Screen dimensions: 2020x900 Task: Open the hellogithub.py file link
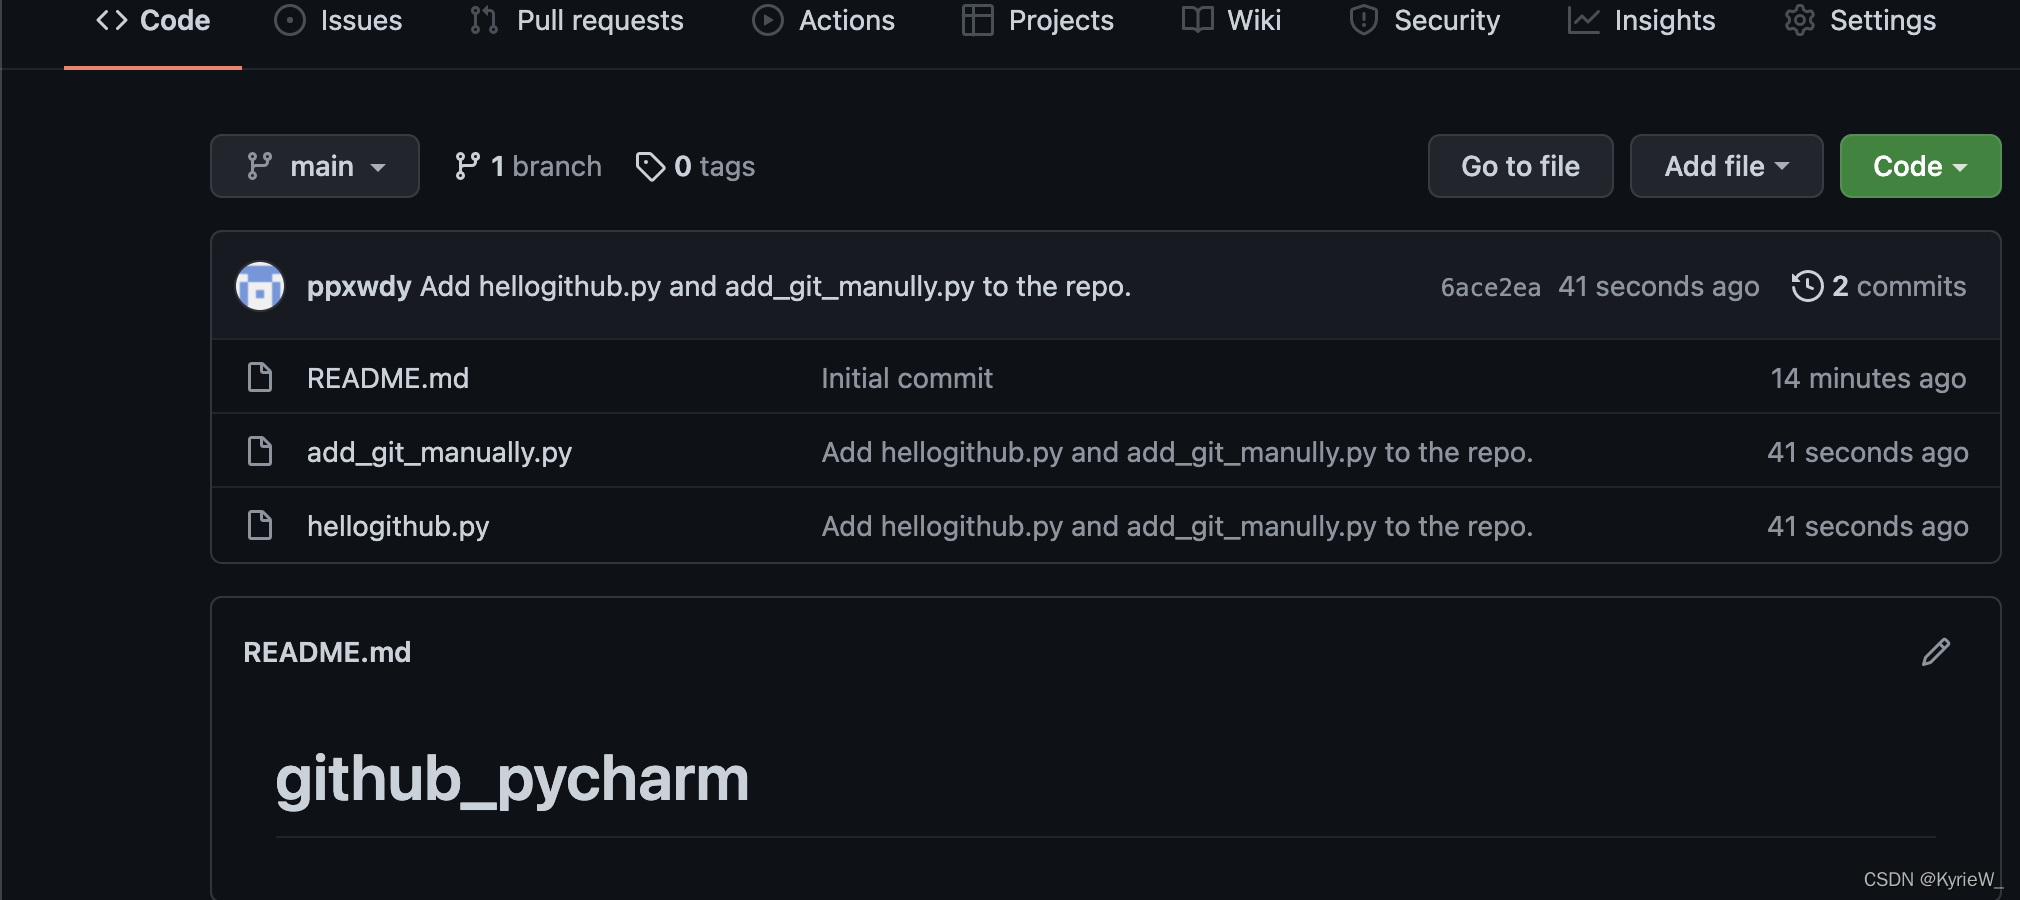click(x=398, y=526)
